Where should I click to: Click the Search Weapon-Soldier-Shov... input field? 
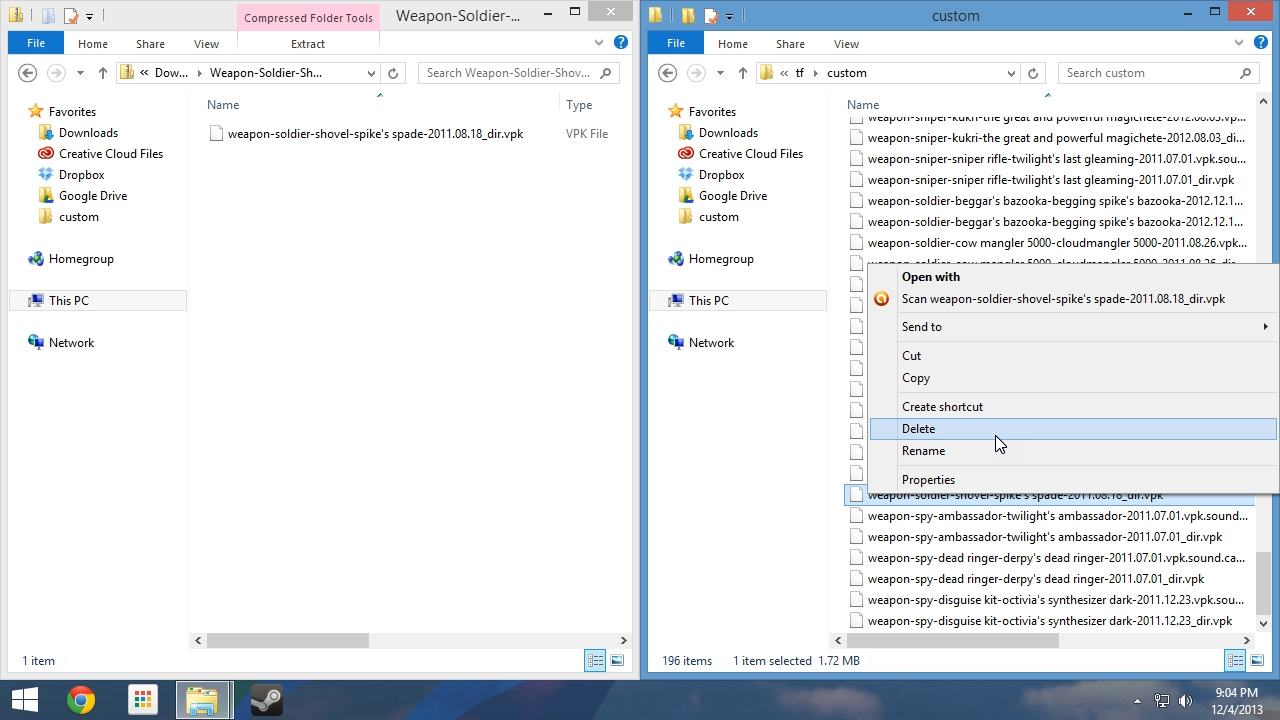coord(518,73)
